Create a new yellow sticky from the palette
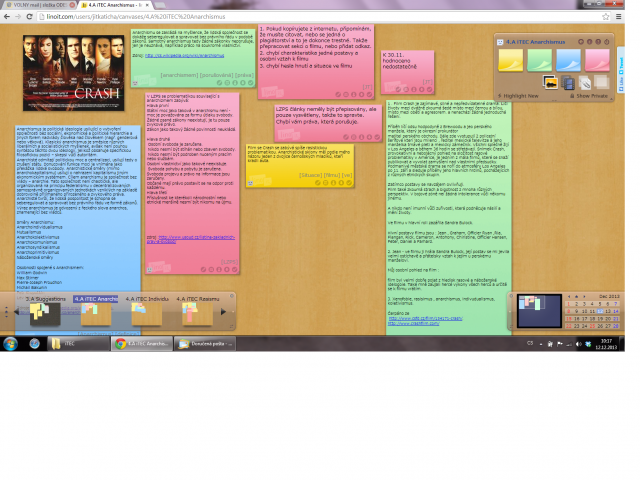The image size is (640, 480). [510, 60]
